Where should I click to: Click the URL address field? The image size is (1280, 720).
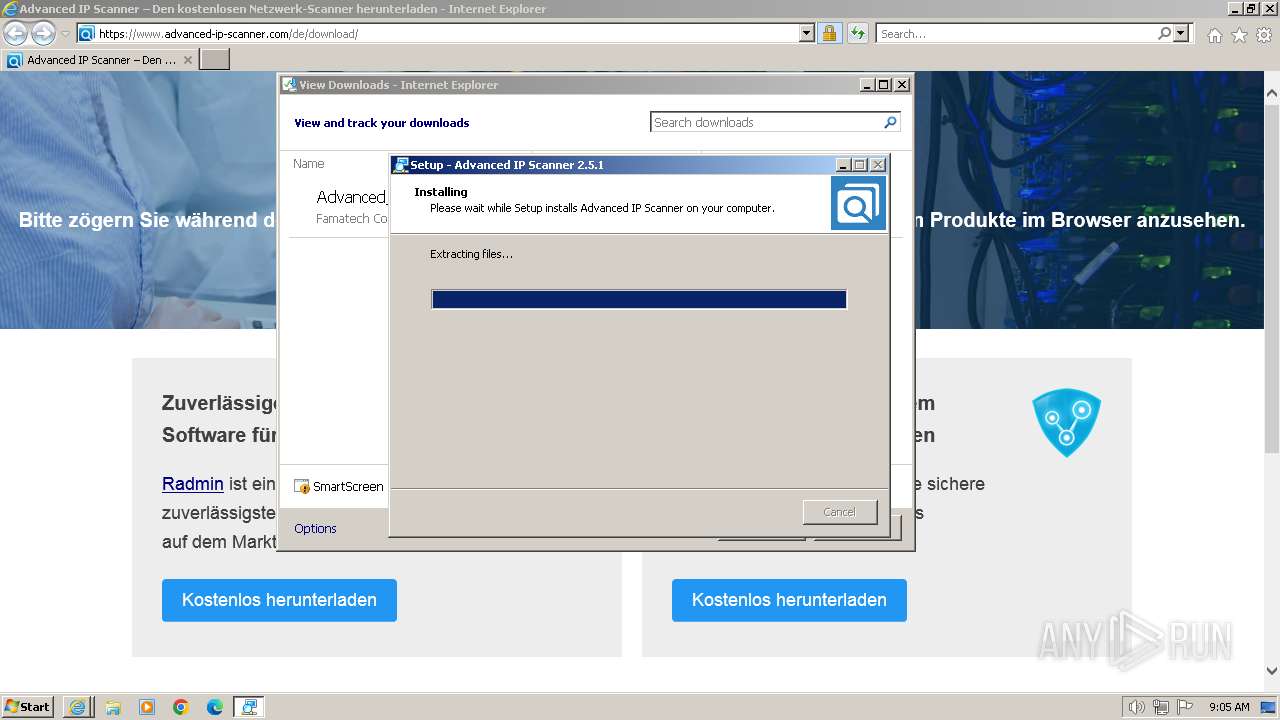click(447, 33)
